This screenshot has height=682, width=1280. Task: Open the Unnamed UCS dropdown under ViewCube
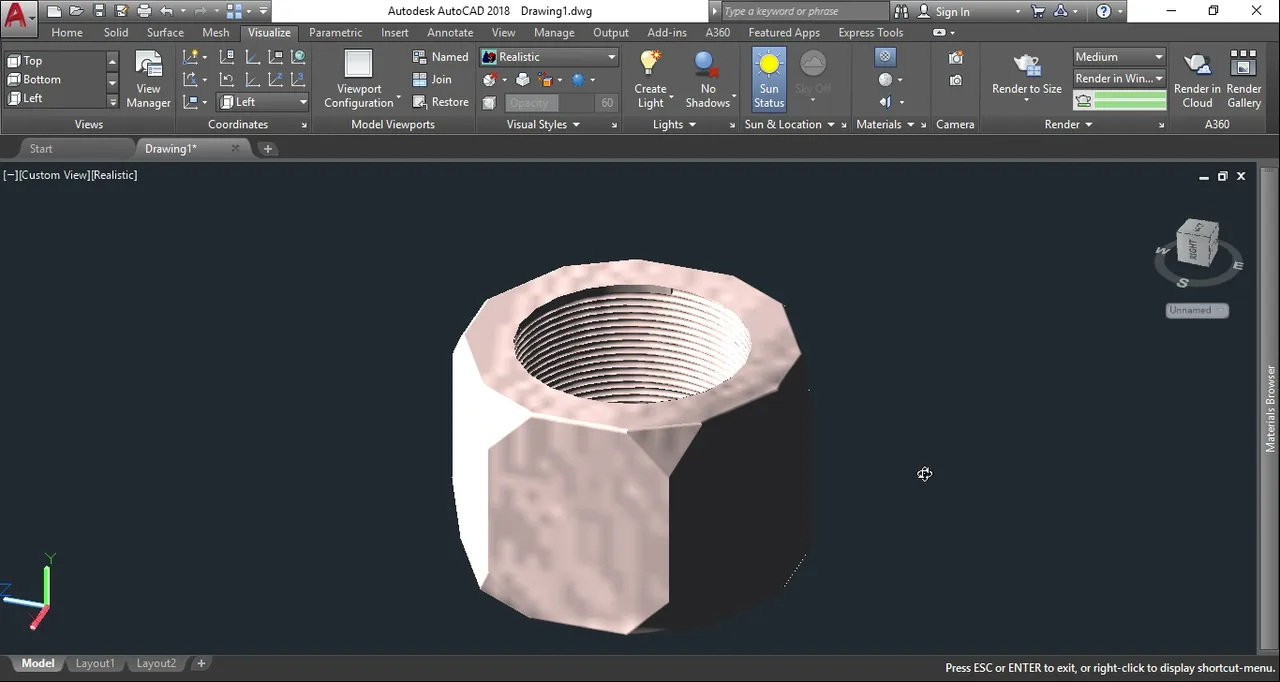coord(1197,310)
